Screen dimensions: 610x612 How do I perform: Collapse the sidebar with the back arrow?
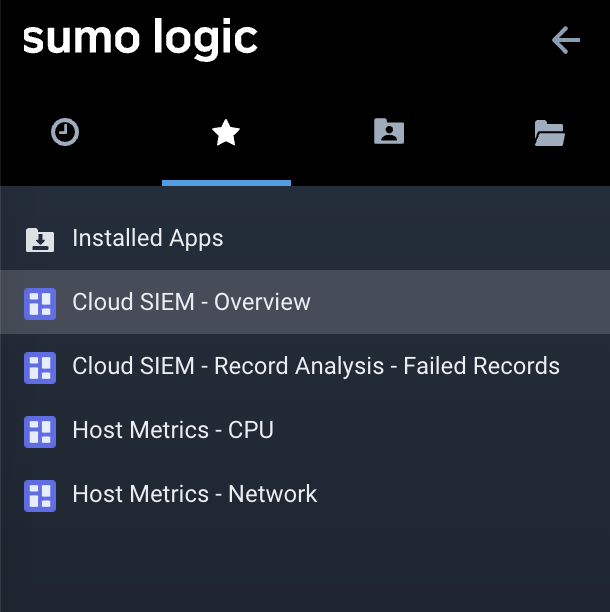click(x=566, y=40)
